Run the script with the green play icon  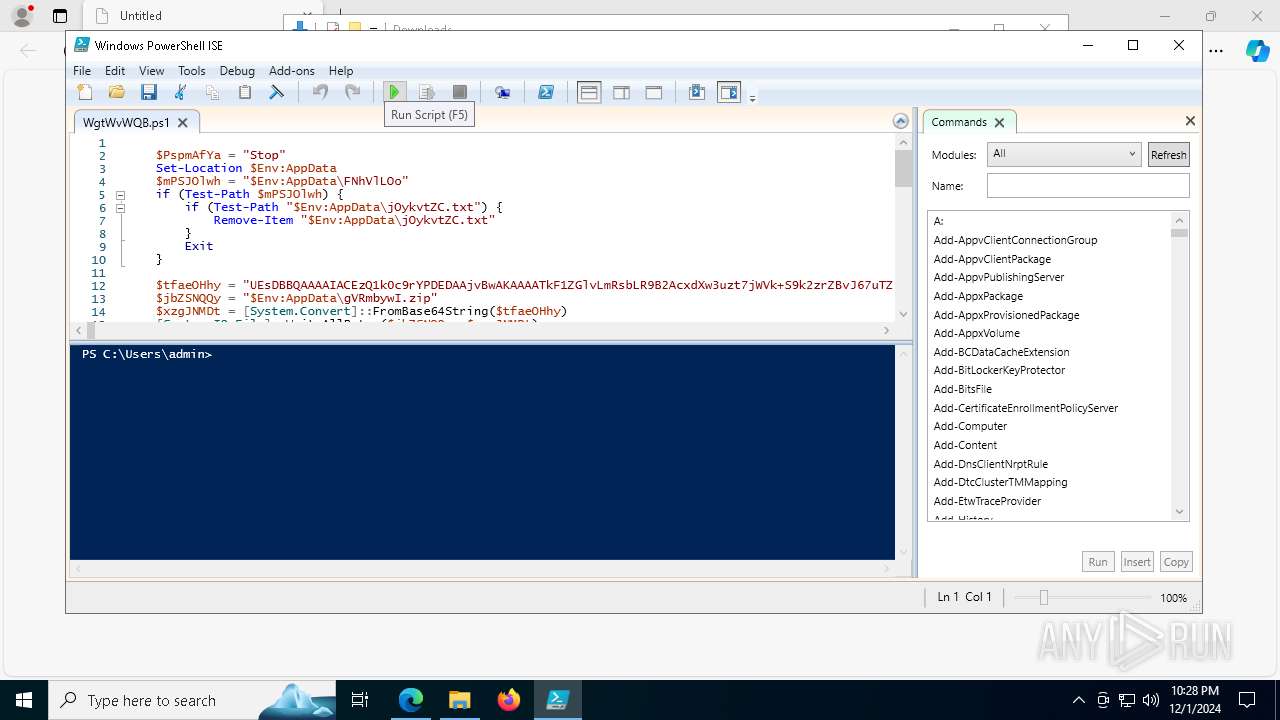point(394,92)
